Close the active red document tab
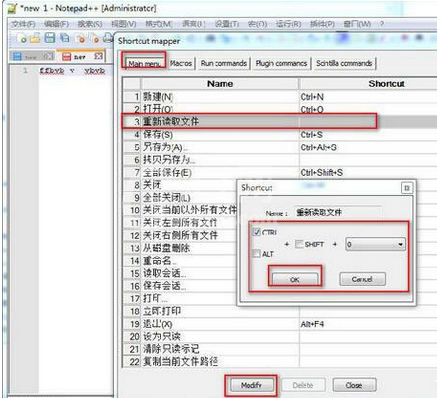 tap(98, 56)
